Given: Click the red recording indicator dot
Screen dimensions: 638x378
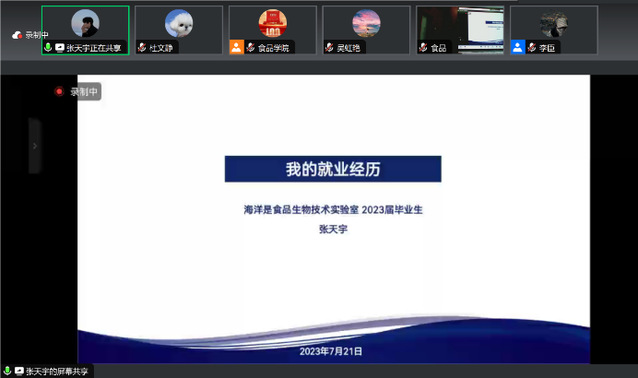Looking at the screenshot, I should [x=59, y=92].
